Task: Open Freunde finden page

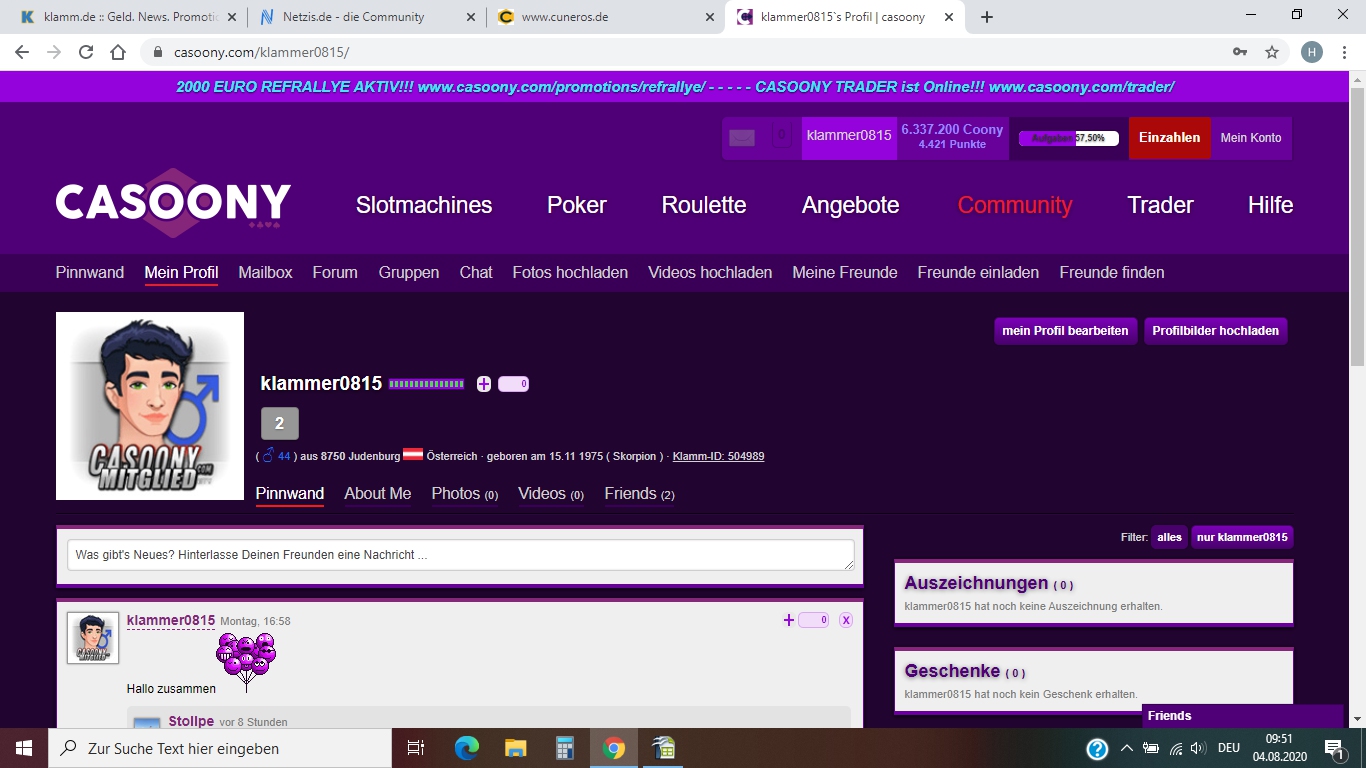Action: (x=1112, y=272)
